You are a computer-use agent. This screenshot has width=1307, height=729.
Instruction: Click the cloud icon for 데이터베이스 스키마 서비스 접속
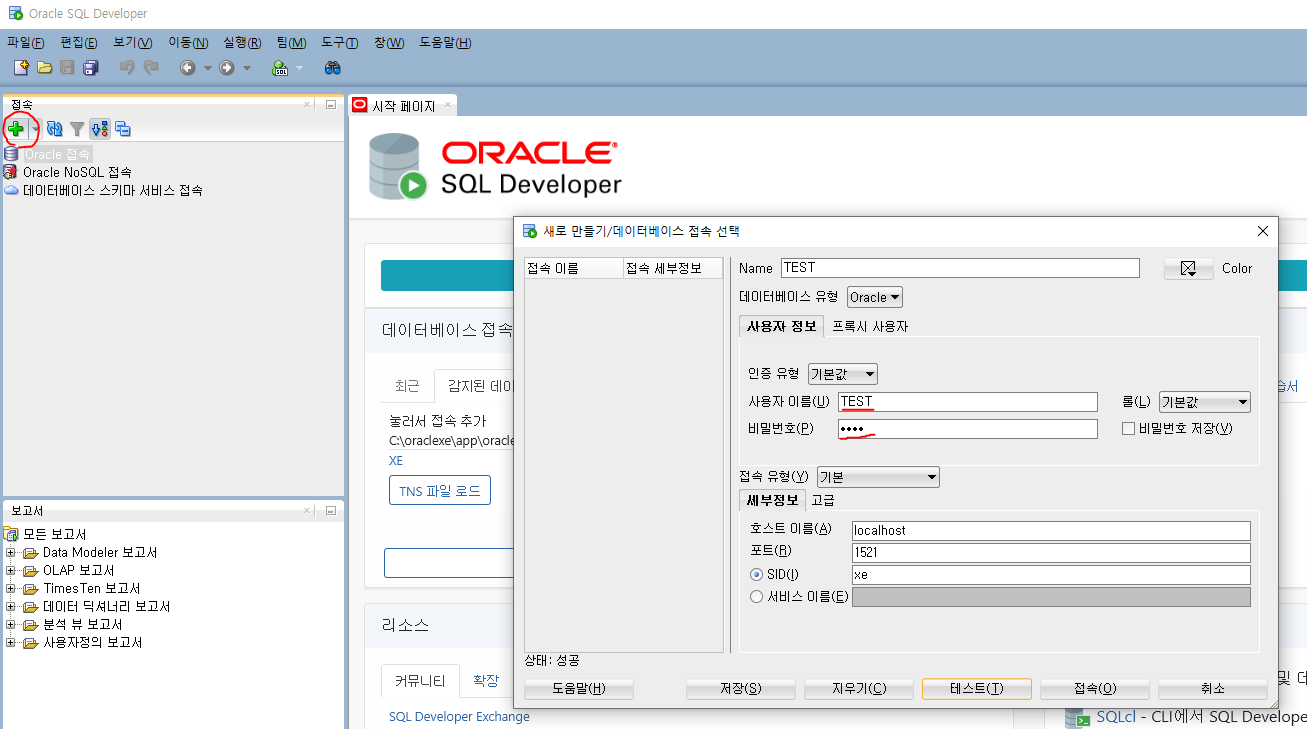click(x=11, y=190)
